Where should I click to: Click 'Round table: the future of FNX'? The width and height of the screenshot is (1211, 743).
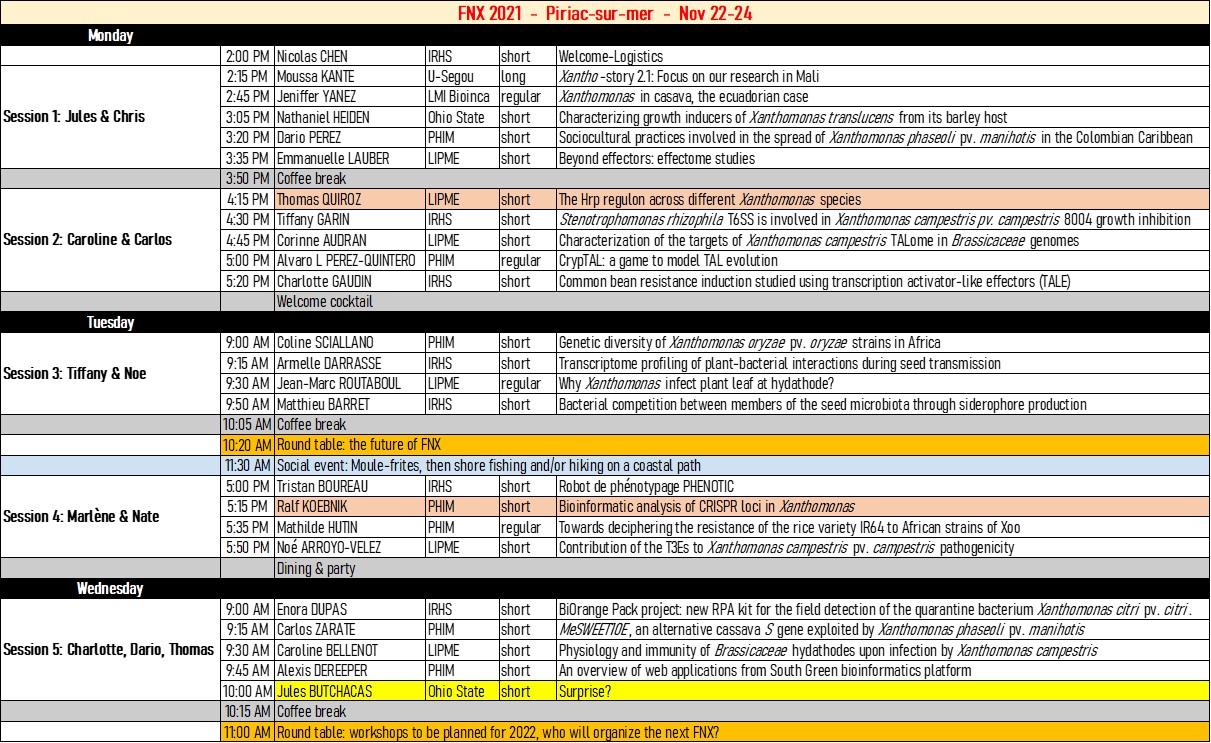coord(741,446)
